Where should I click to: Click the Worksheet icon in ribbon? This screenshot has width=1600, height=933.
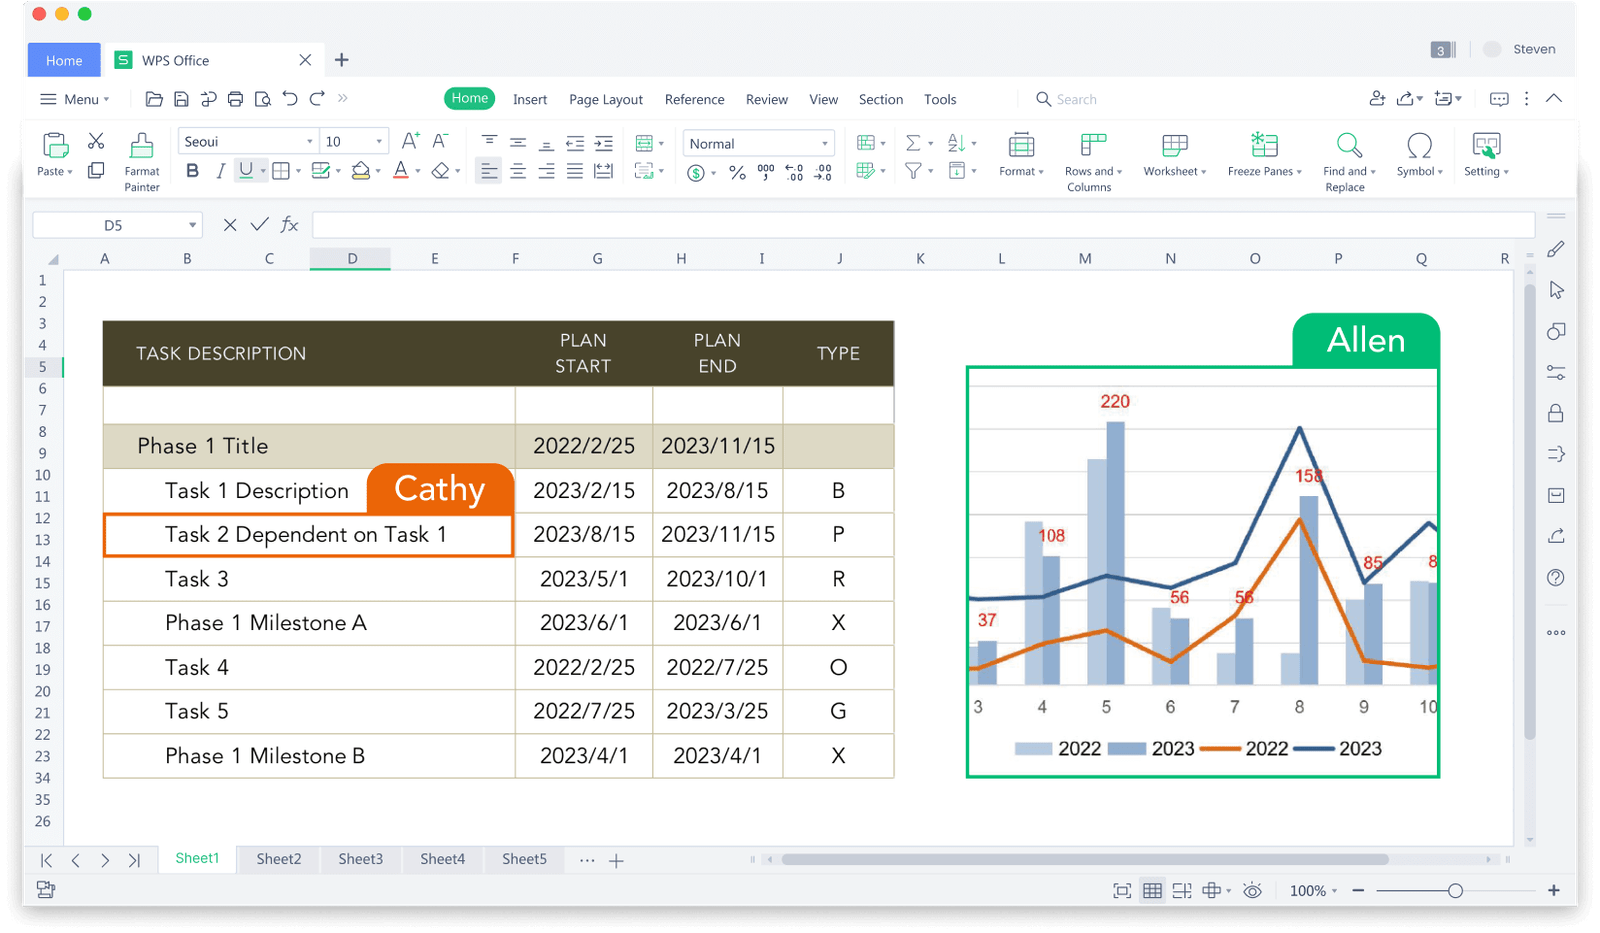point(1175,146)
